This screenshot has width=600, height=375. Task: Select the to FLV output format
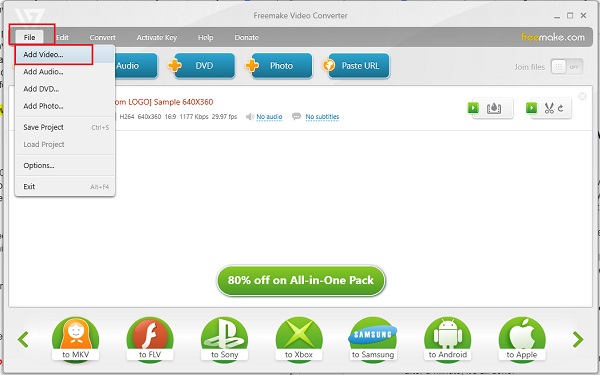click(150, 340)
